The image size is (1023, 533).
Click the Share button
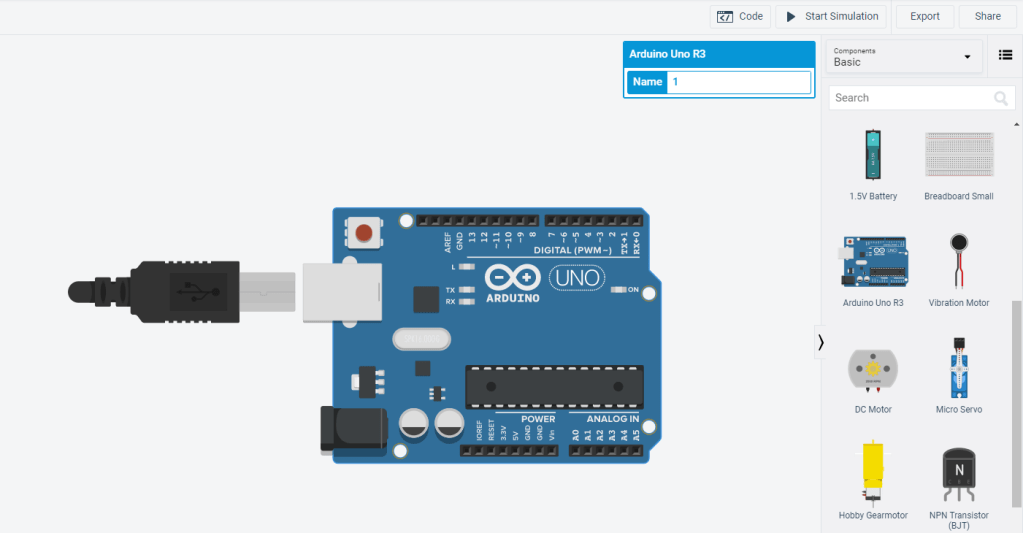(x=987, y=17)
